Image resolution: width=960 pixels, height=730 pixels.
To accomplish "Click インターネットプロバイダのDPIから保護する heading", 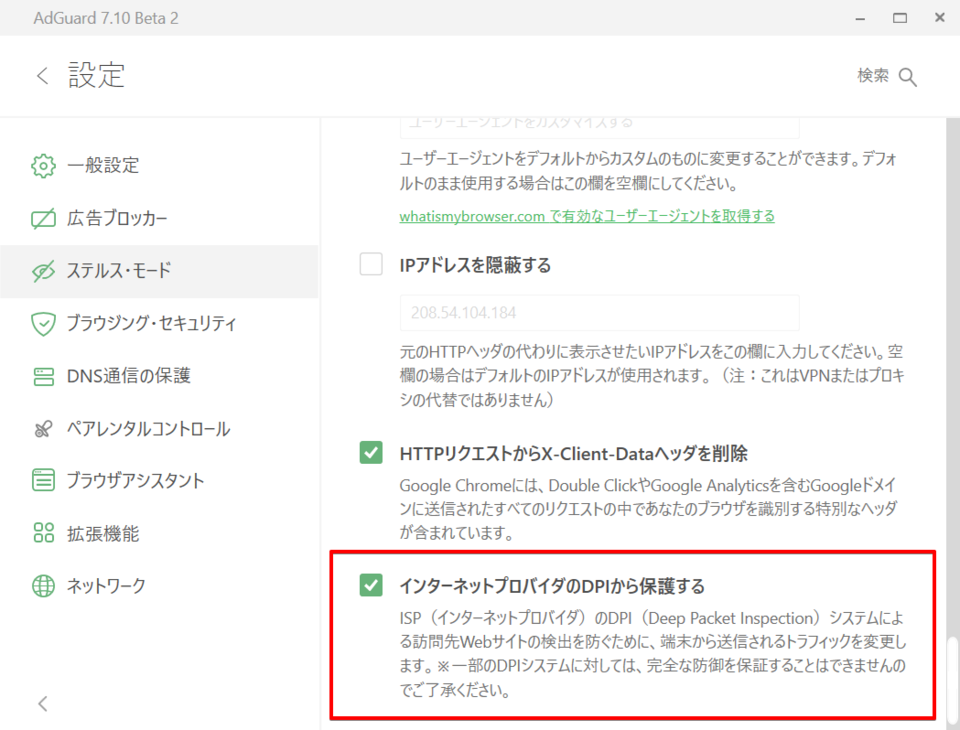I will point(552,586).
